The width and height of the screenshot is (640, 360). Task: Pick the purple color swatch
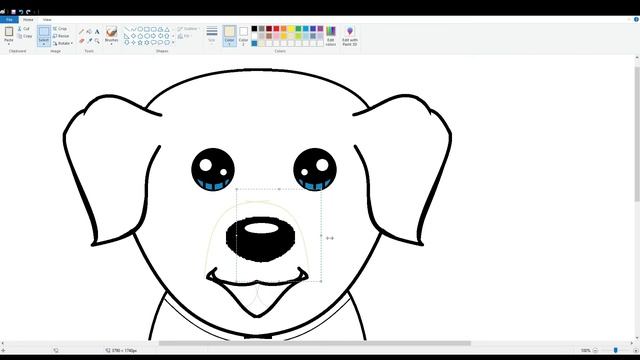click(320, 29)
